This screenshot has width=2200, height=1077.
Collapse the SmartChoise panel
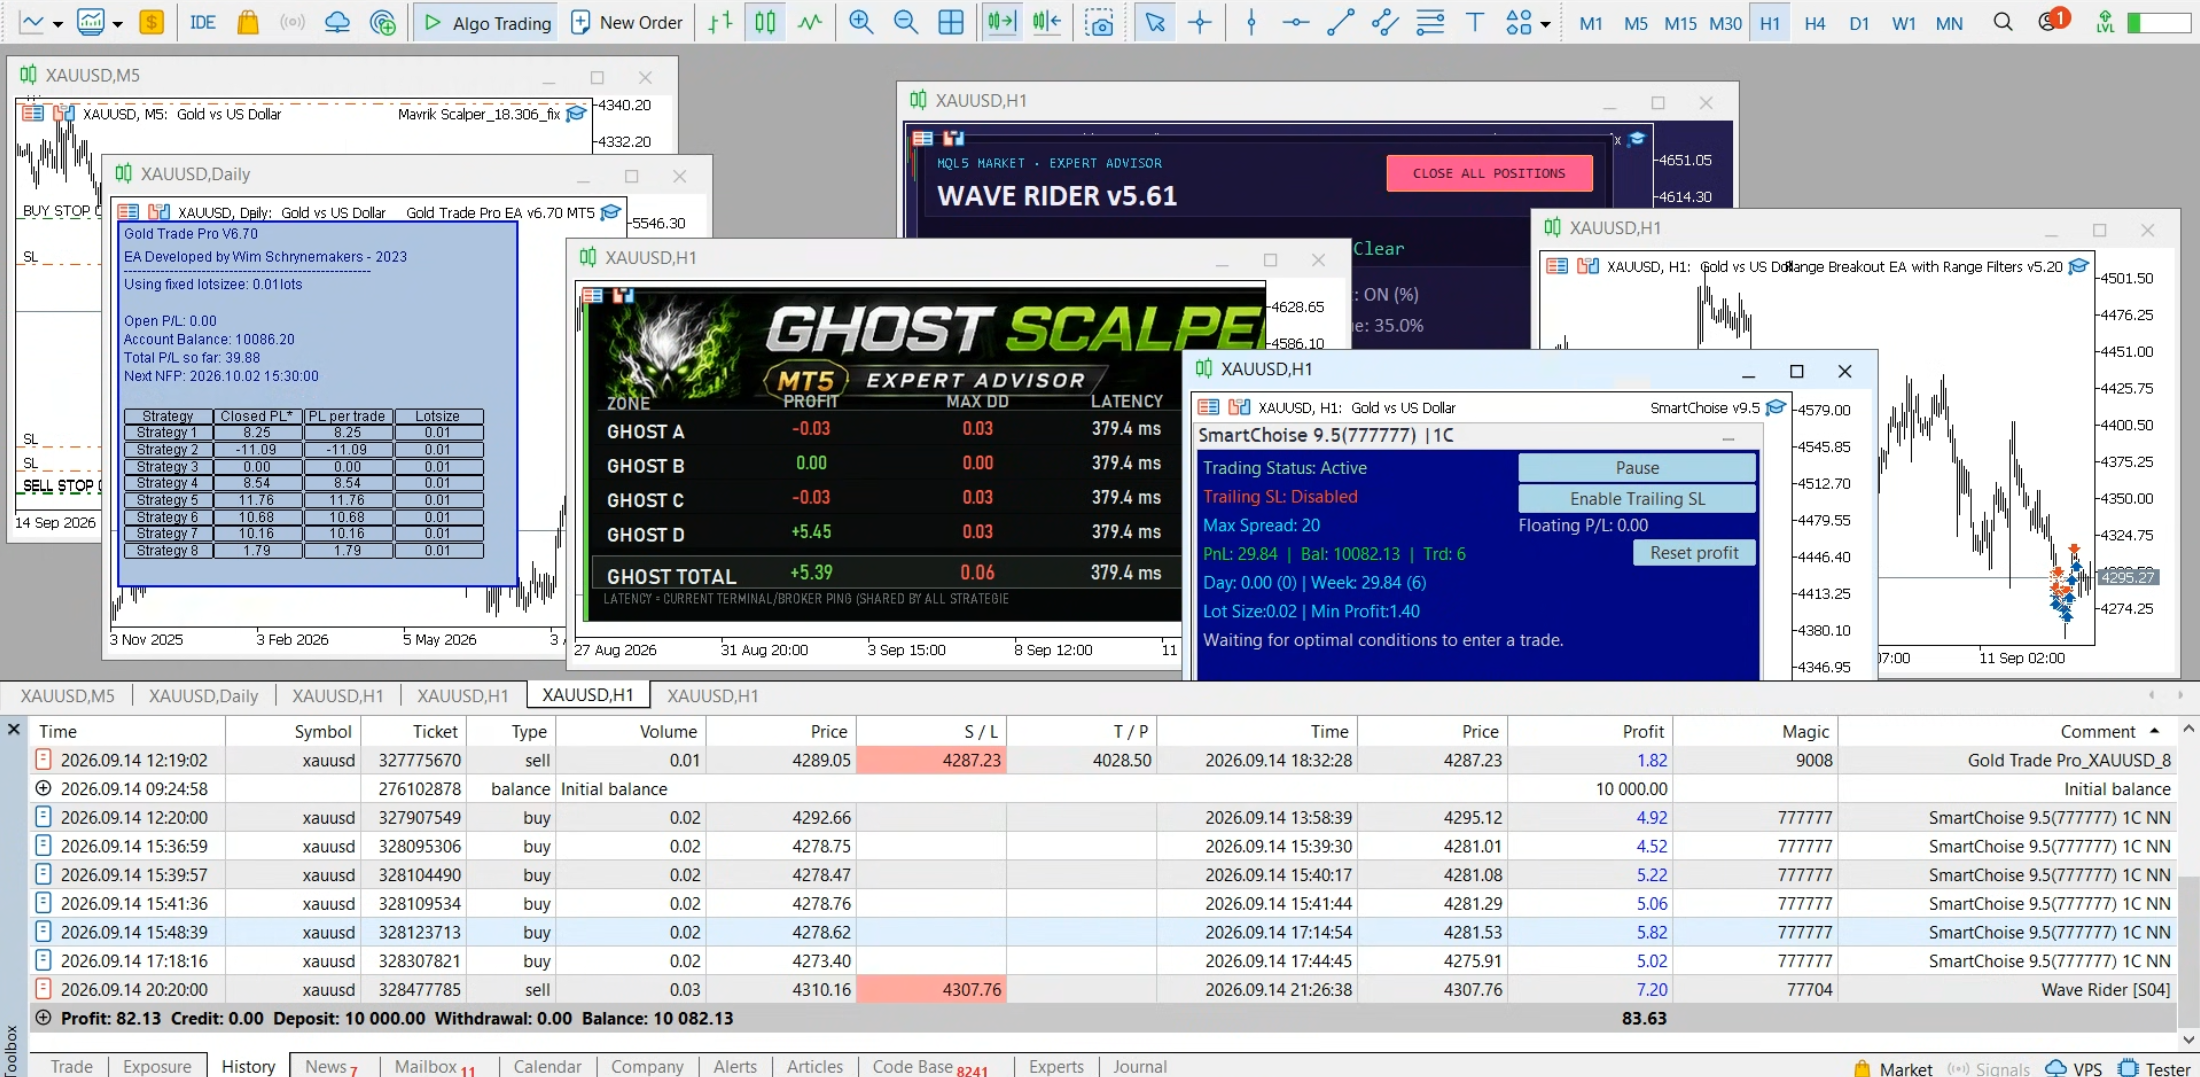1728,438
